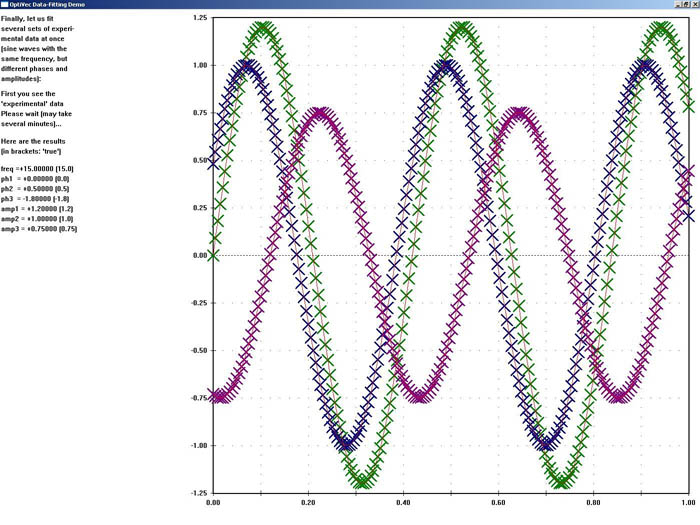
Task: Click the y-axis label 0.75
Action: [x=200, y=113]
